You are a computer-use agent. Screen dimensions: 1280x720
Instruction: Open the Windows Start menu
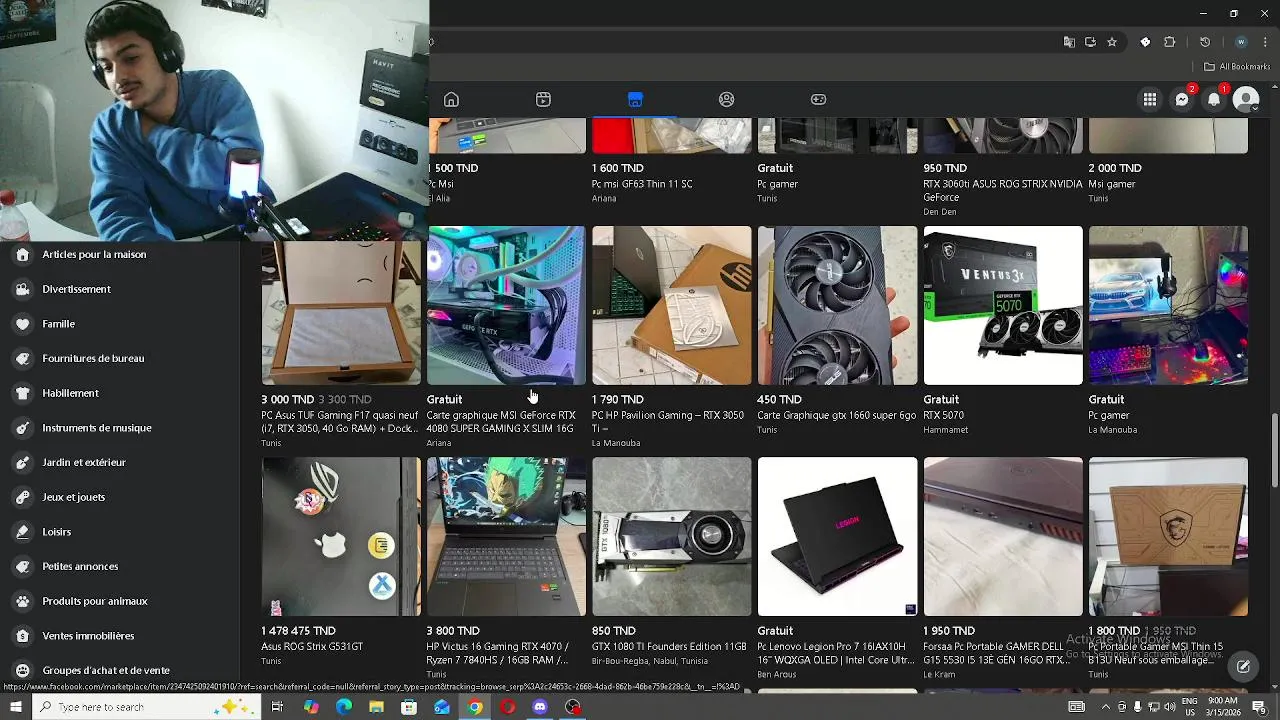15,707
